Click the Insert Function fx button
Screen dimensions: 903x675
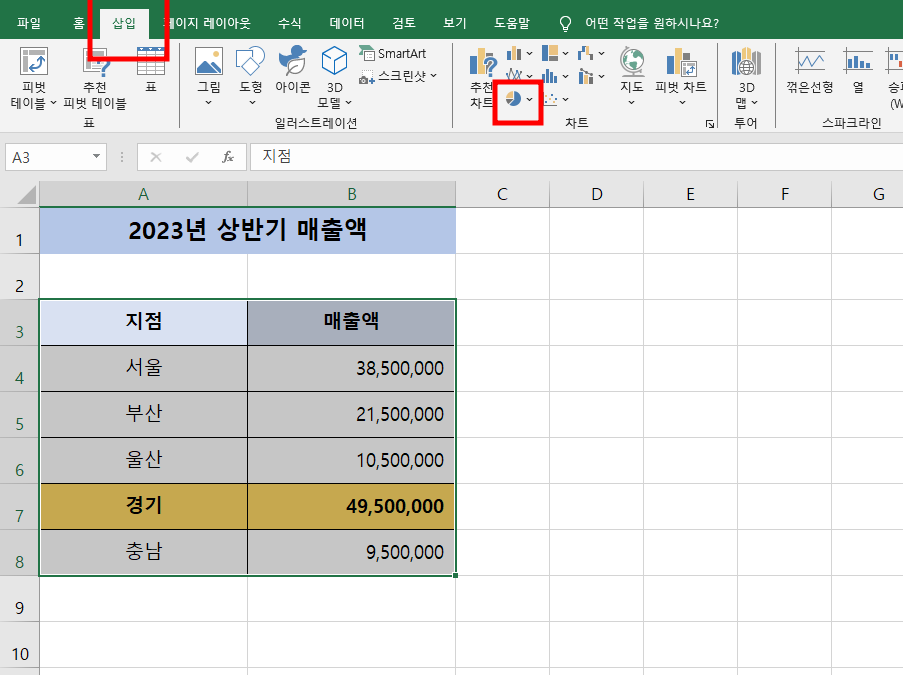228,157
